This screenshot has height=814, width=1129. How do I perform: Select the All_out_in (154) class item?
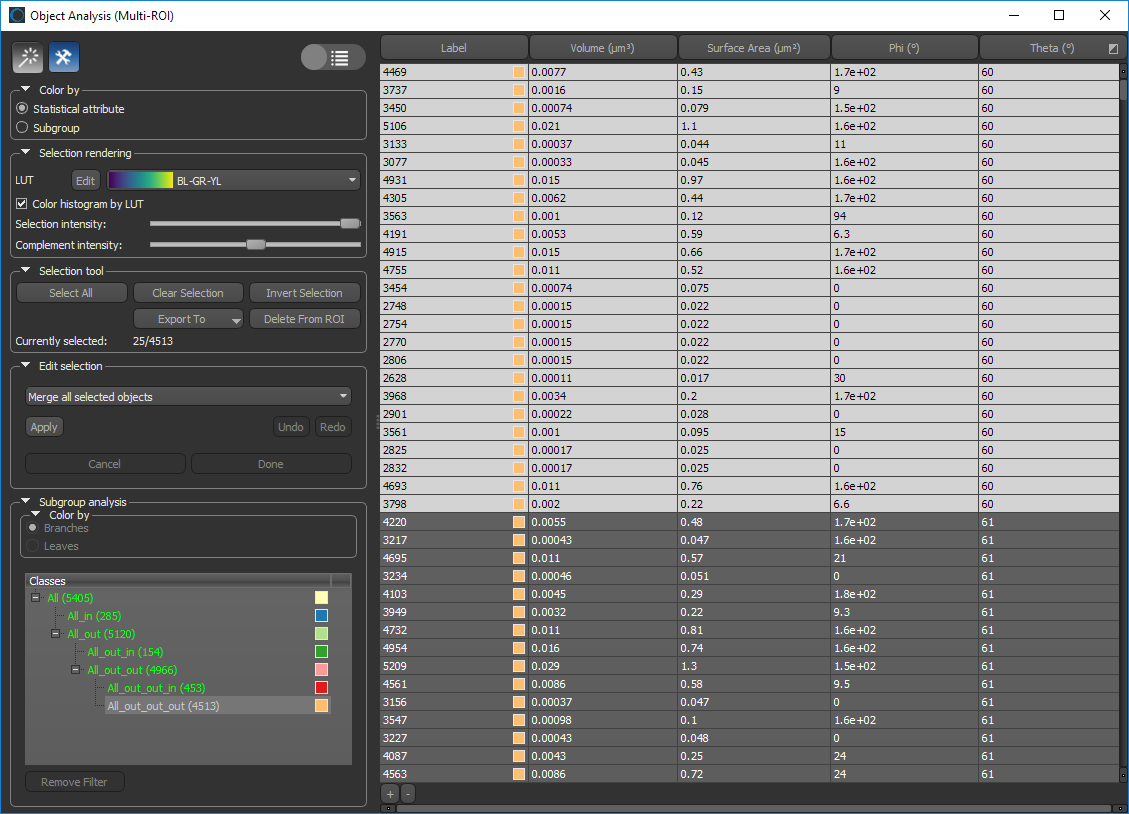[124, 652]
